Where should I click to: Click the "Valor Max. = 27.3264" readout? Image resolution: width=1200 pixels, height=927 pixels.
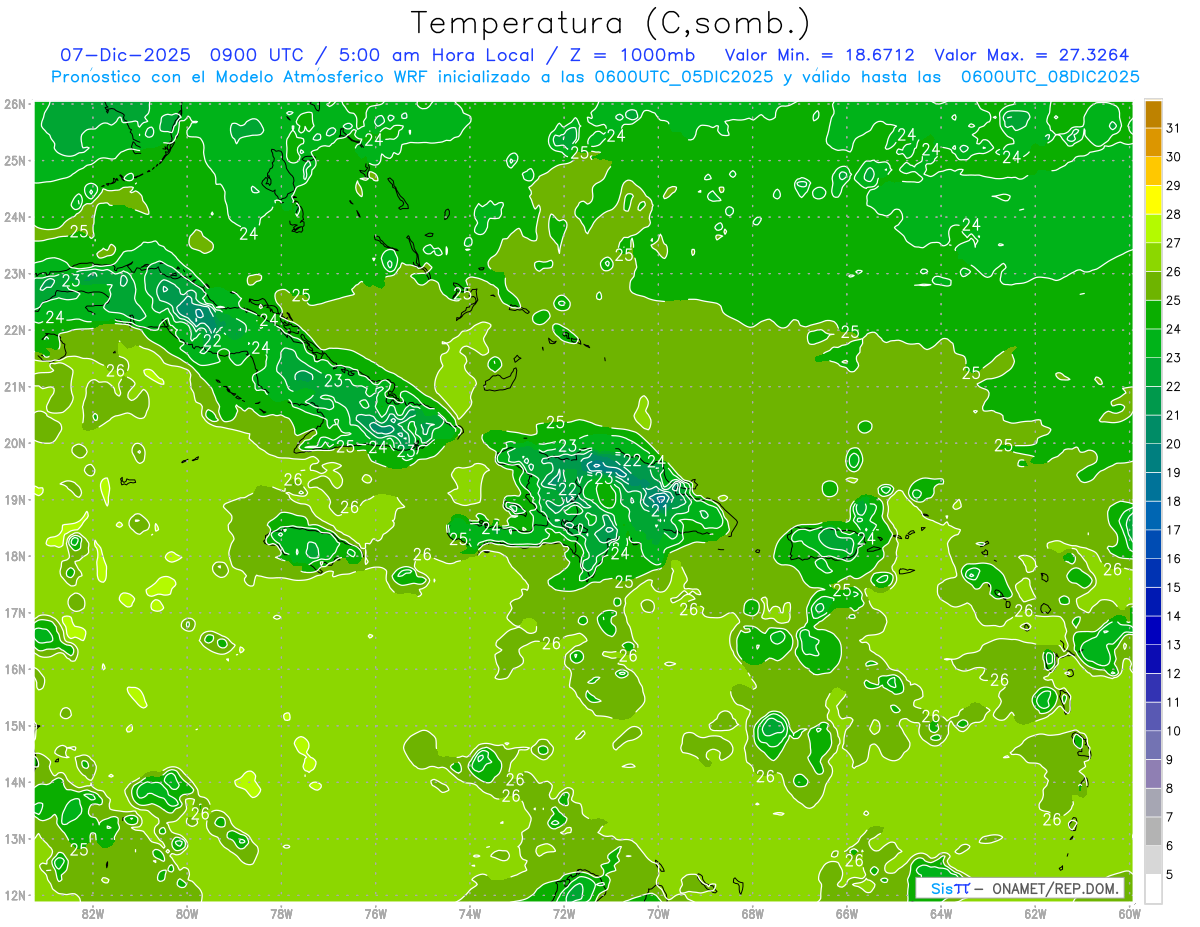1032,55
